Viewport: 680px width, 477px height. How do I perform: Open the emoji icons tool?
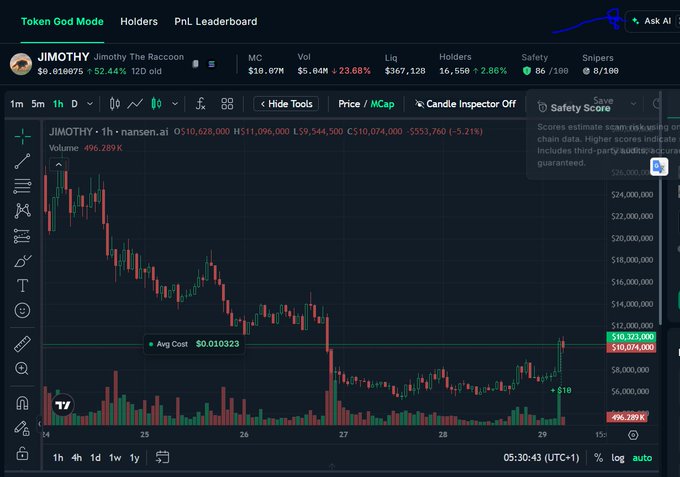pos(22,310)
